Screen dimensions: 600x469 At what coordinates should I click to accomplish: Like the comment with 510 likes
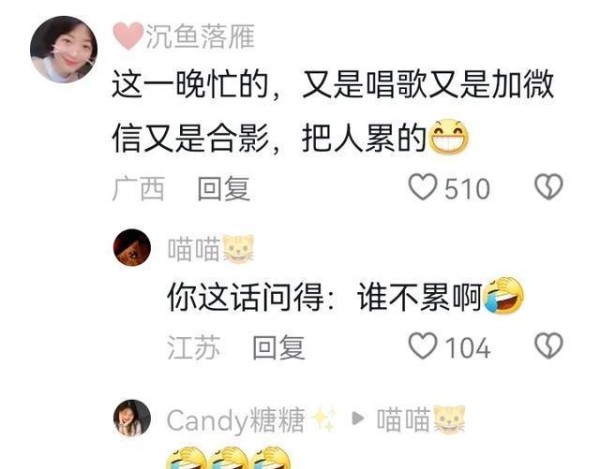(x=423, y=187)
